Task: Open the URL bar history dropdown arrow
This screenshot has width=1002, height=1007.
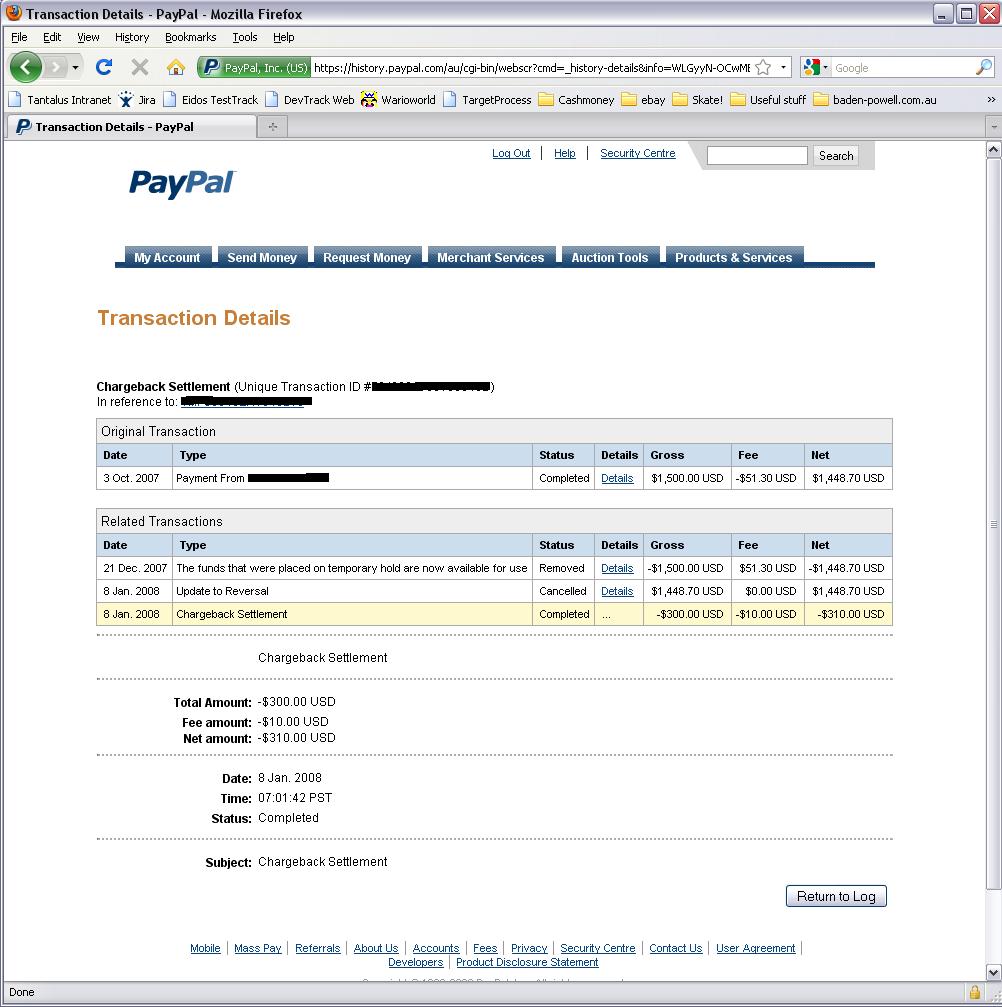Action: [783, 67]
